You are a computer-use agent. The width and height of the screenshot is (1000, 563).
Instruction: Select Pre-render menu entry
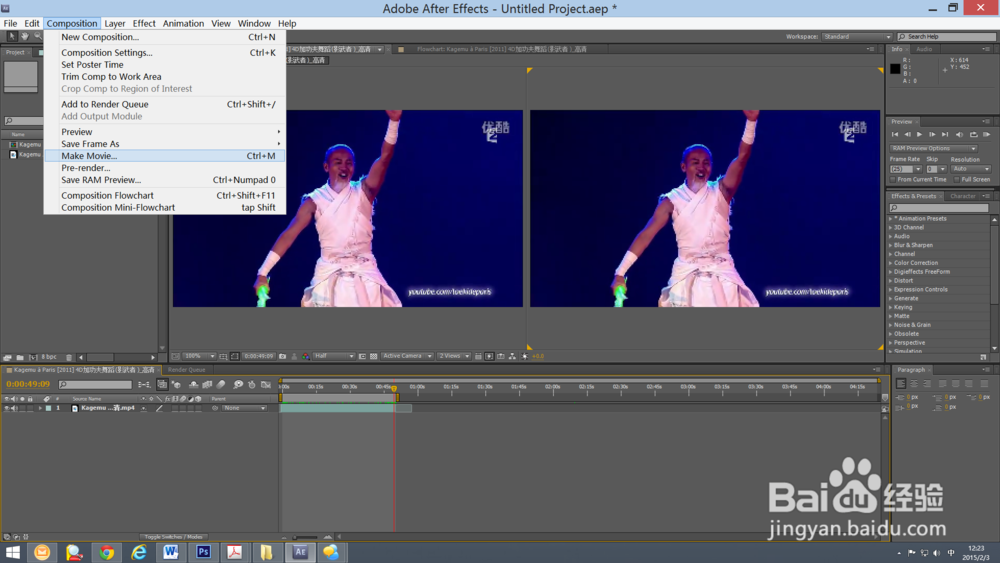click(x=165, y=168)
